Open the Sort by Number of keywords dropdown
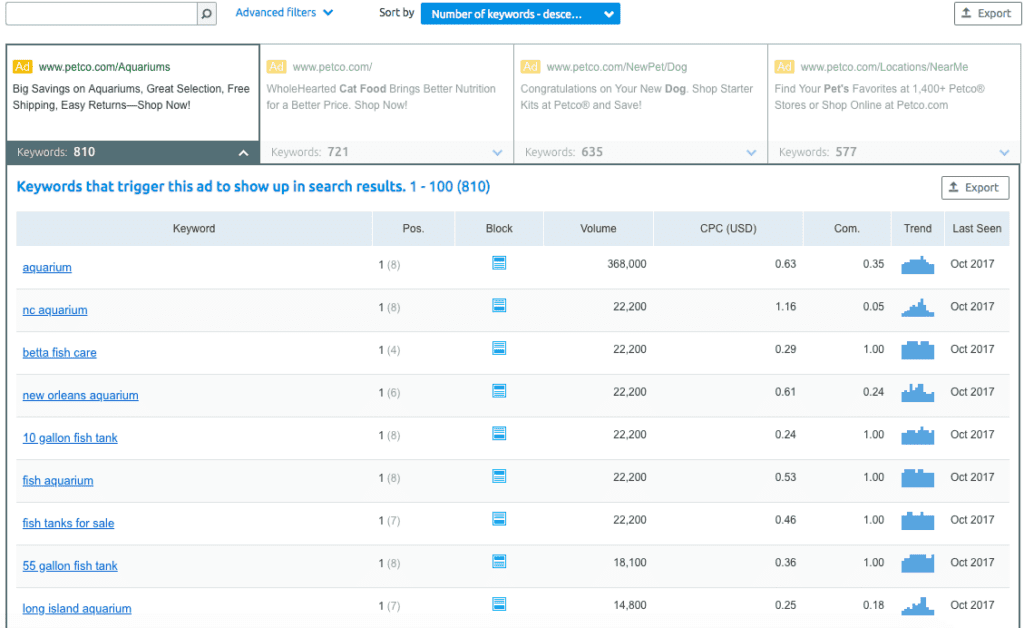 520,14
